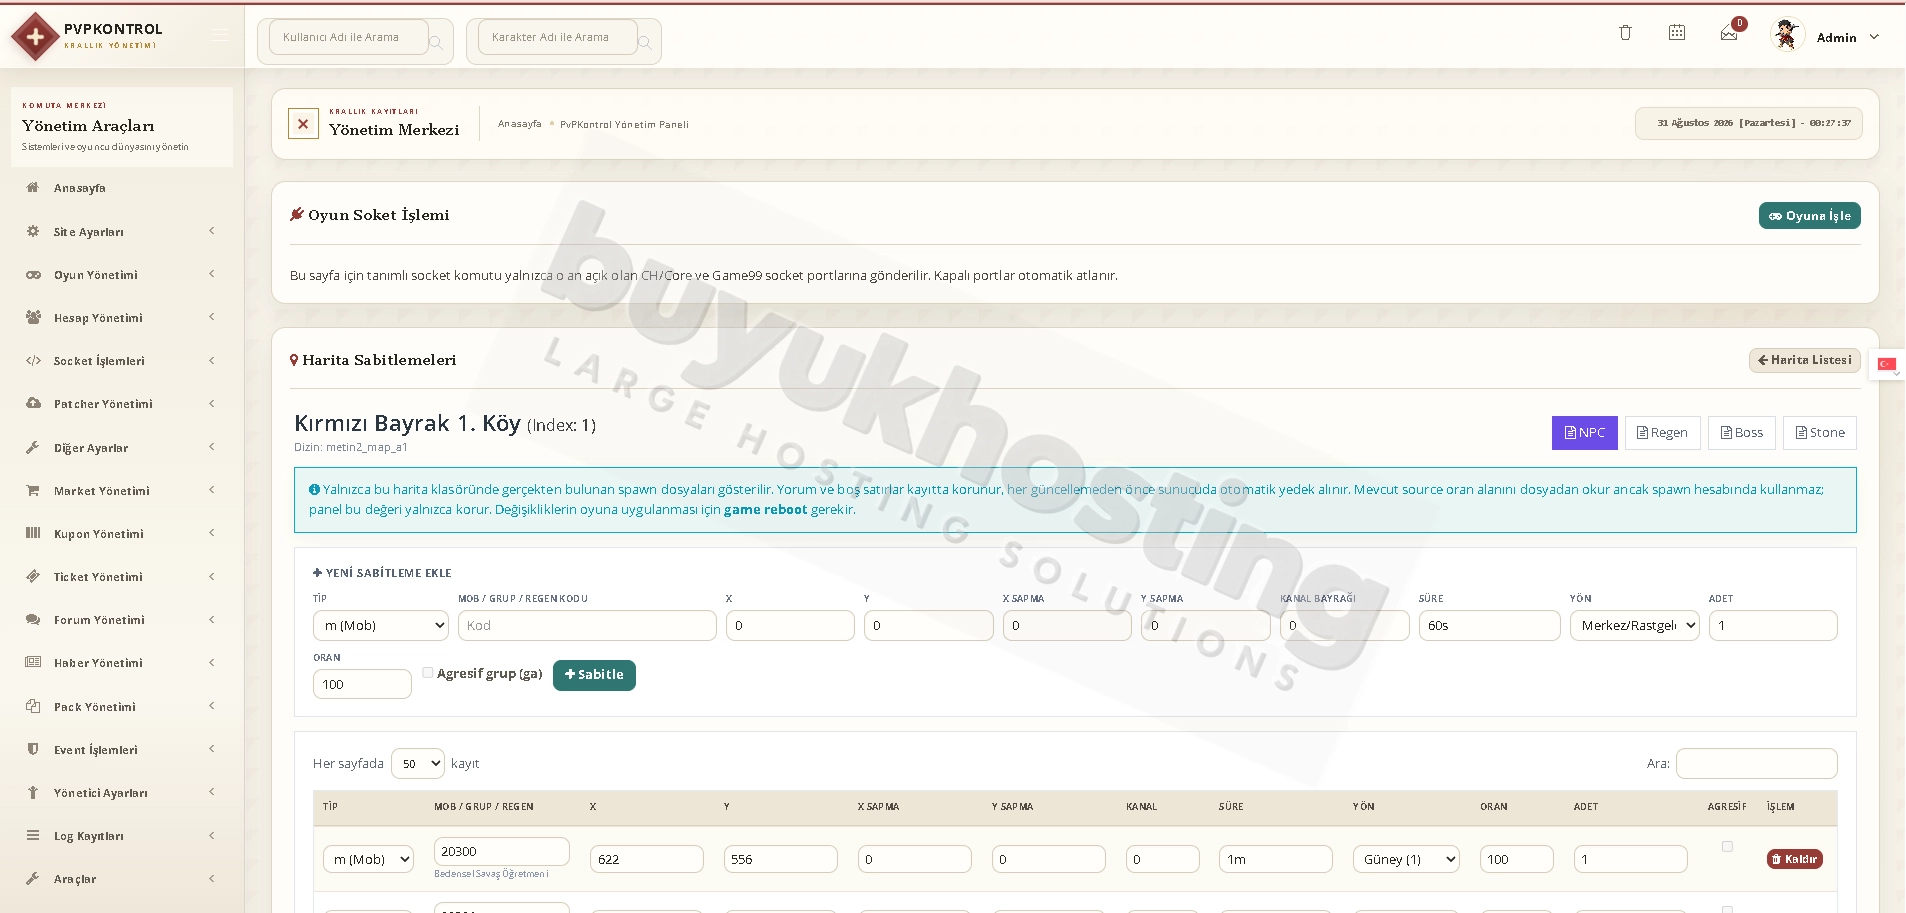Click the Event İşlemleri shield icon
The height and width of the screenshot is (913, 1906).
[33, 750]
